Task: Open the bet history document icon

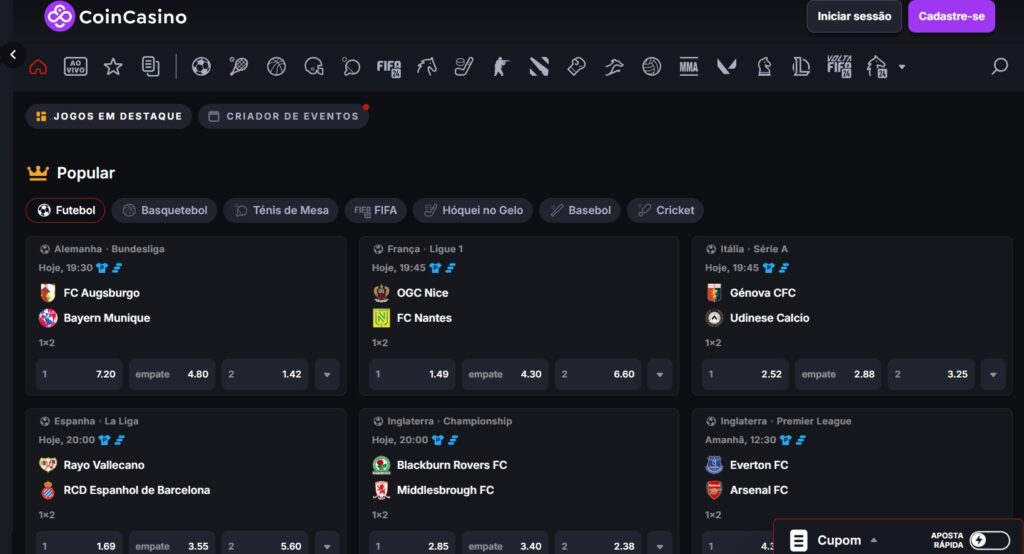Action: click(x=151, y=67)
